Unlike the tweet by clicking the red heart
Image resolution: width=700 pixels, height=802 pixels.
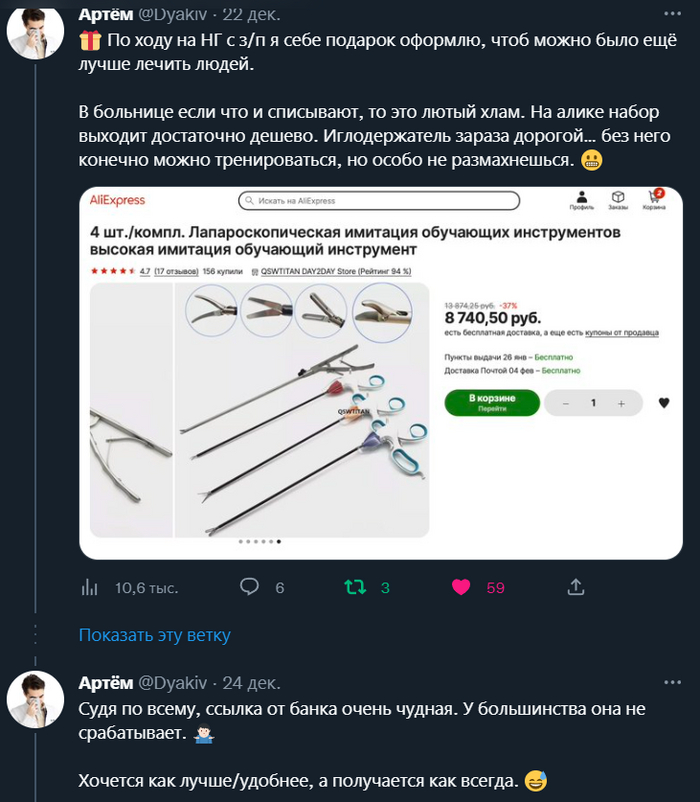tap(459, 588)
